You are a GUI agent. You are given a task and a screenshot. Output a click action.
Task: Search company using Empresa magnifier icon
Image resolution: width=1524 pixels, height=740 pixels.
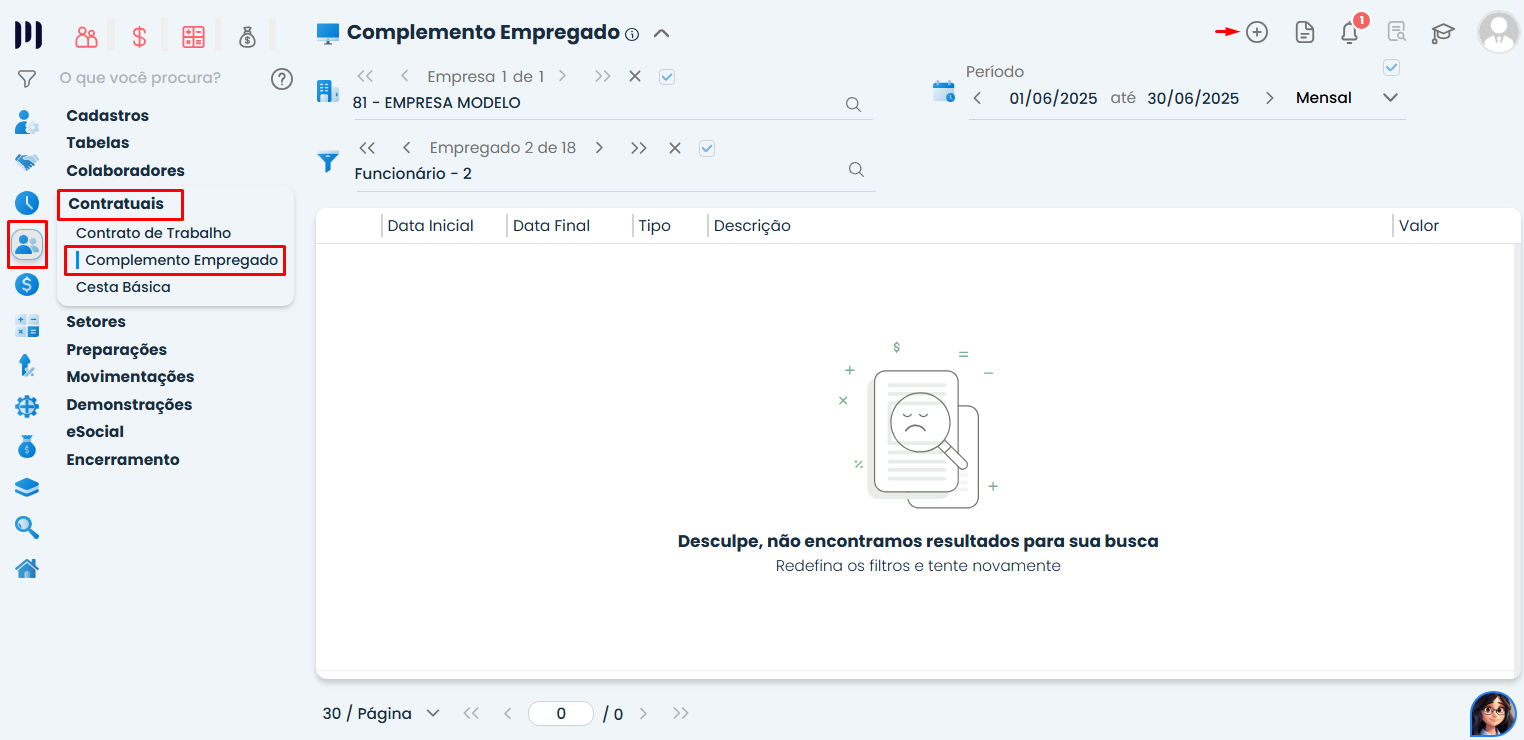pos(853,104)
